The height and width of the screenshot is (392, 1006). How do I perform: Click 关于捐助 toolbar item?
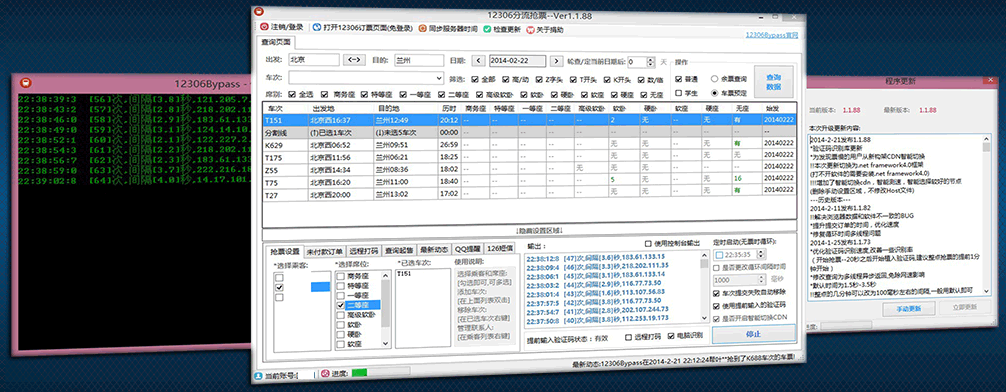[x=545, y=29]
